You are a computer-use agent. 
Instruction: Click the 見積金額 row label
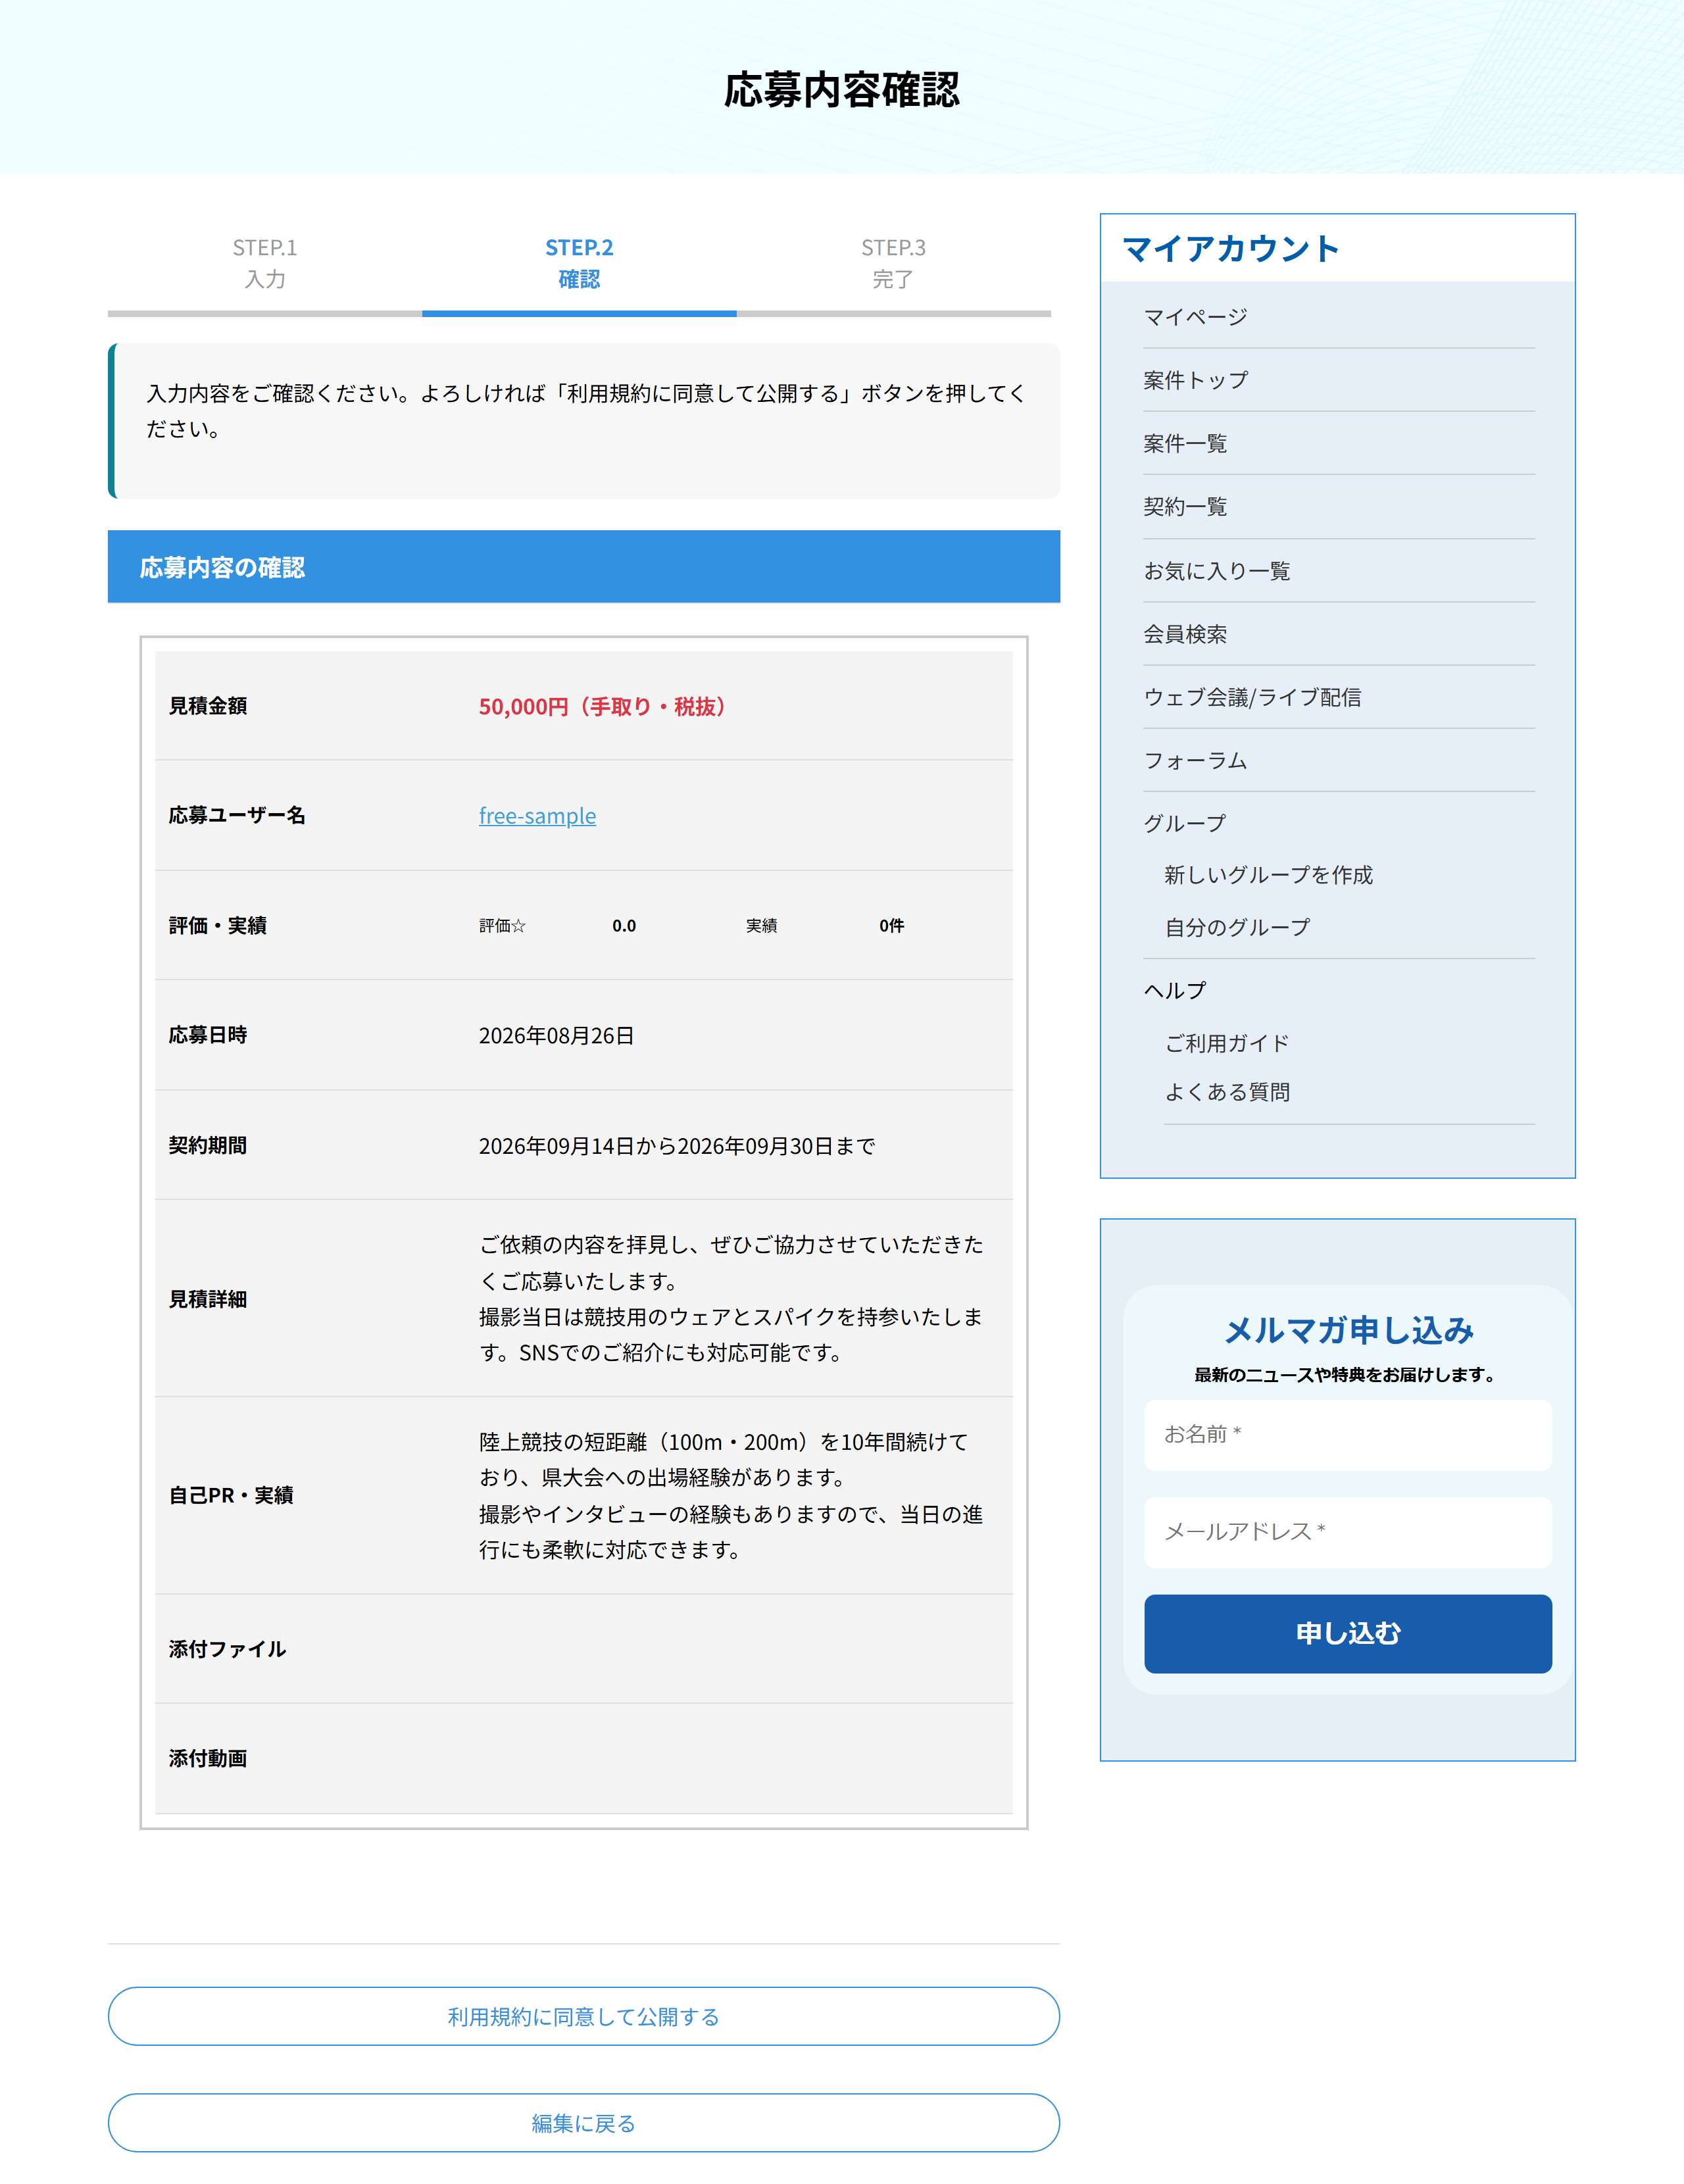208,706
